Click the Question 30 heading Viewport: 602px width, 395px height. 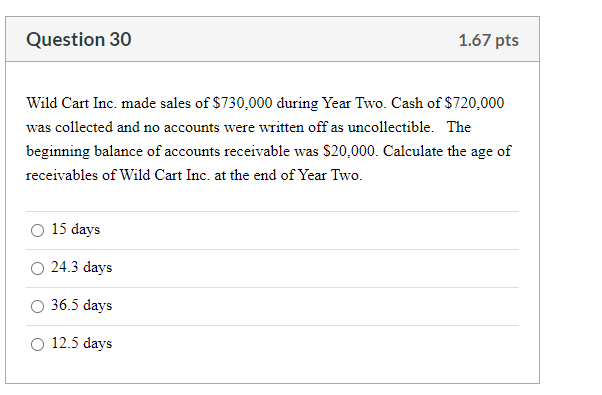(79, 40)
